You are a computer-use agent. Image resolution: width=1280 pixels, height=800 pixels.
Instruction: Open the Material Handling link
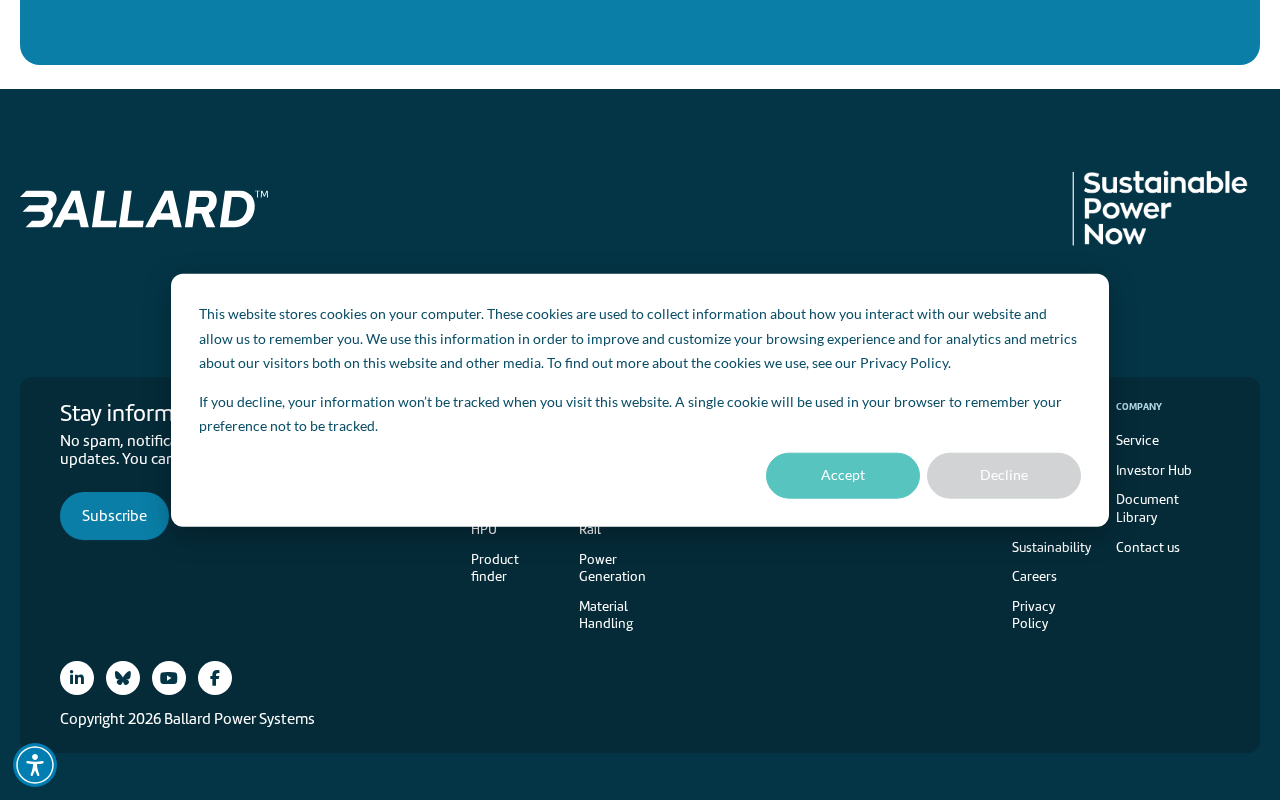pyautogui.click(x=606, y=615)
